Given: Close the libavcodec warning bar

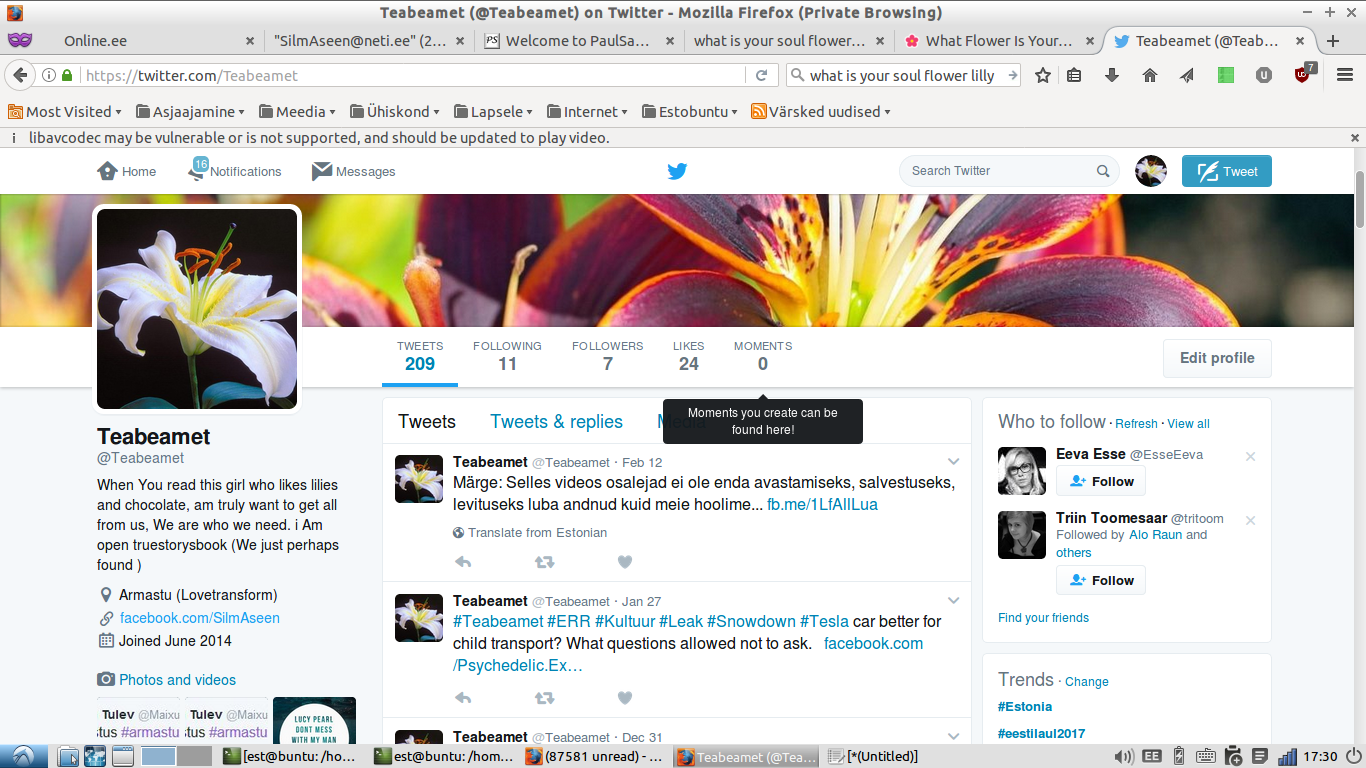Looking at the screenshot, I should [x=1355, y=138].
